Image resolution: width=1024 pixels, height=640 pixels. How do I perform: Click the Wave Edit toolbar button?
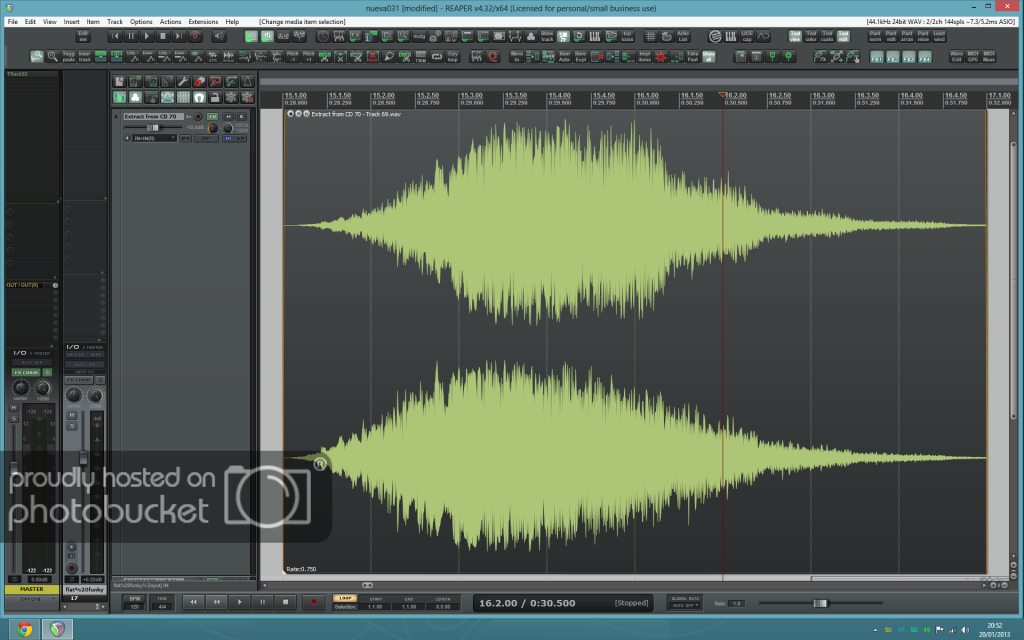(956, 56)
